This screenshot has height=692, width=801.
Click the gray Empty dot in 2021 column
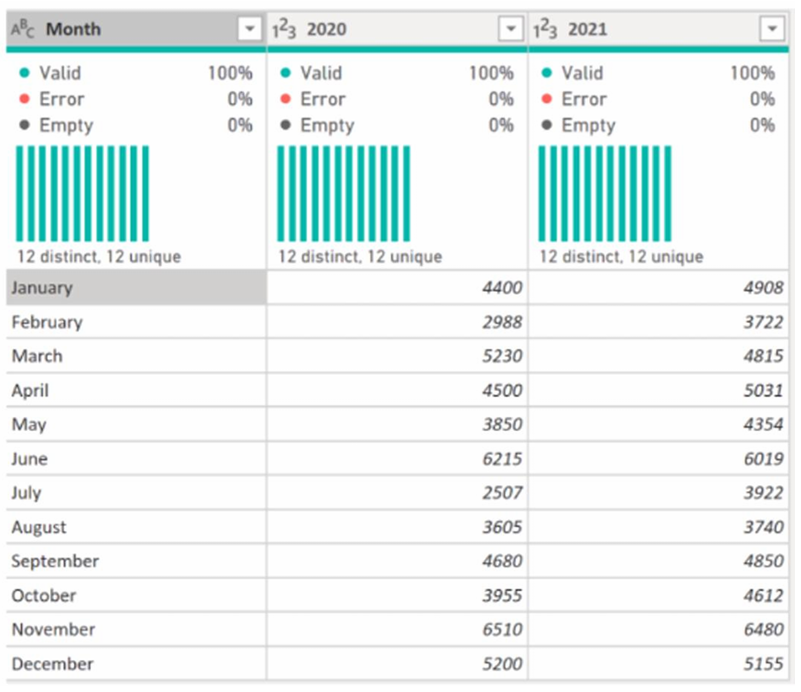click(547, 125)
